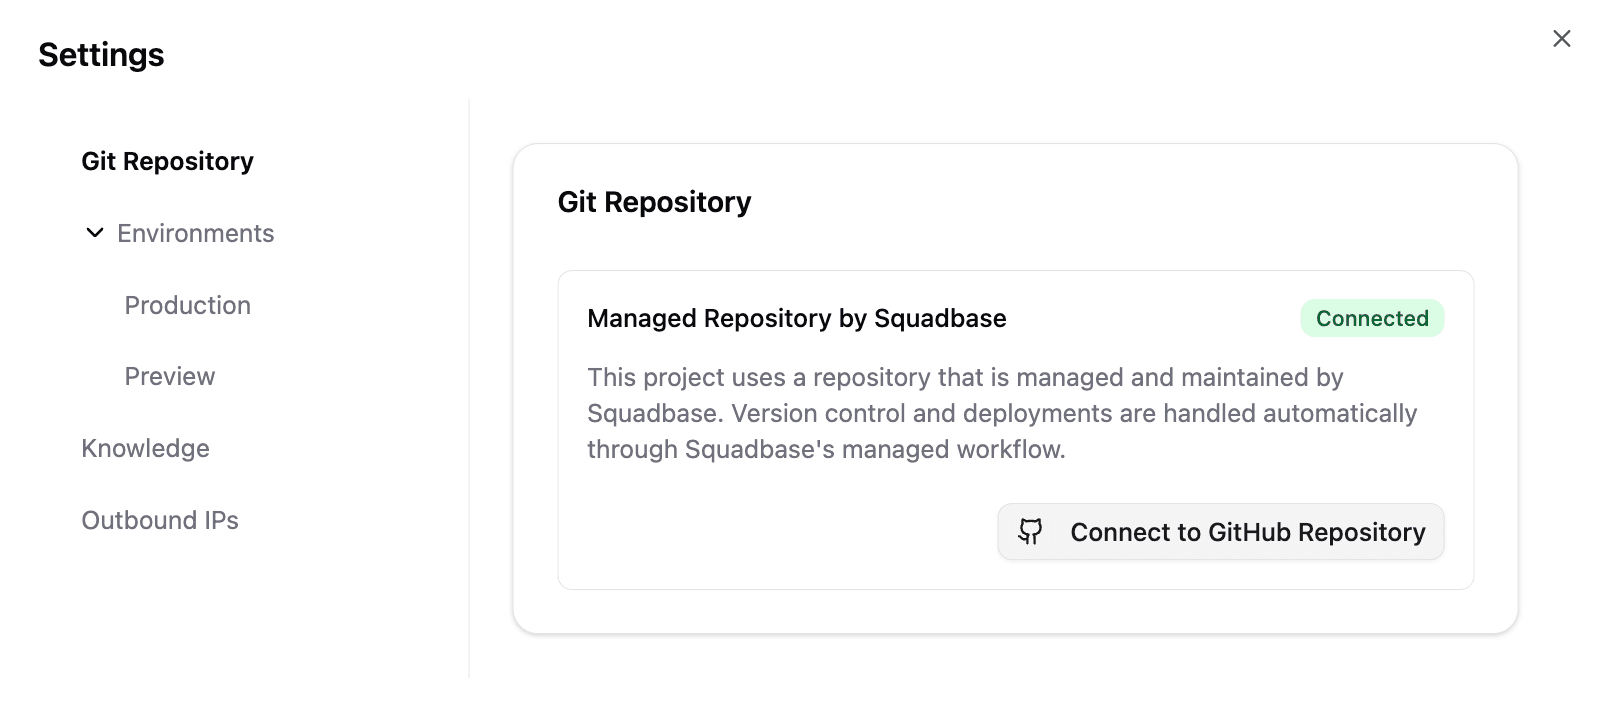Image resolution: width=1600 pixels, height=712 pixels.
Task: Go to the Outbound IPs section
Action: pyautogui.click(x=160, y=520)
